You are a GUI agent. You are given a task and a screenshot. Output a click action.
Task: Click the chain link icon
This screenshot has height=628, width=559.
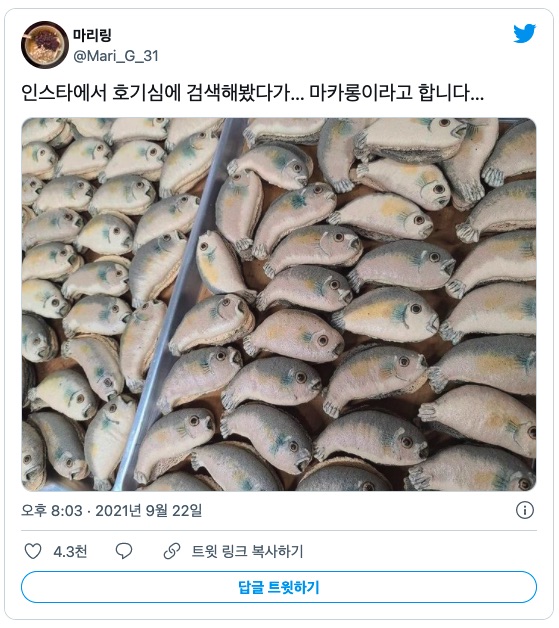pyautogui.click(x=172, y=551)
